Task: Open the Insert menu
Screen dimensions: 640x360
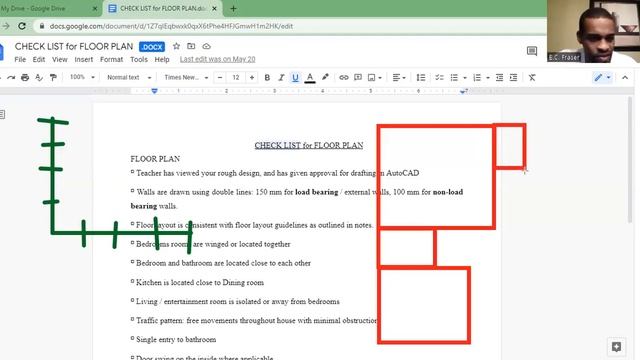Action: click(x=84, y=60)
